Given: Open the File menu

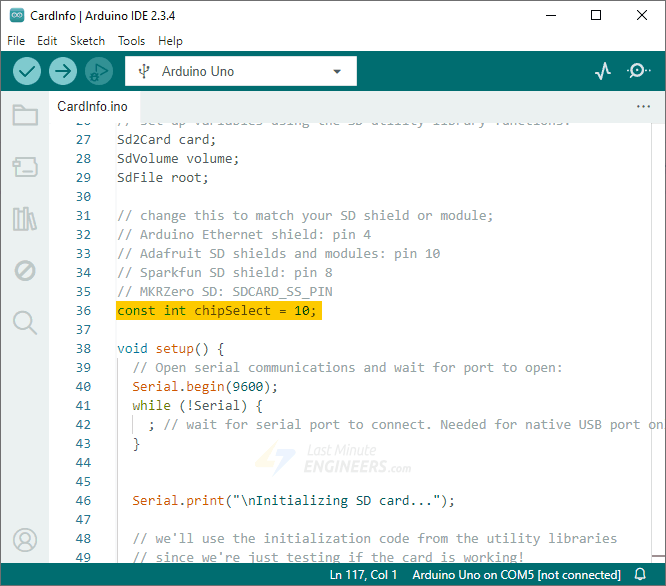Looking at the screenshot, I should pyautogui.click(x=16, y=41).
